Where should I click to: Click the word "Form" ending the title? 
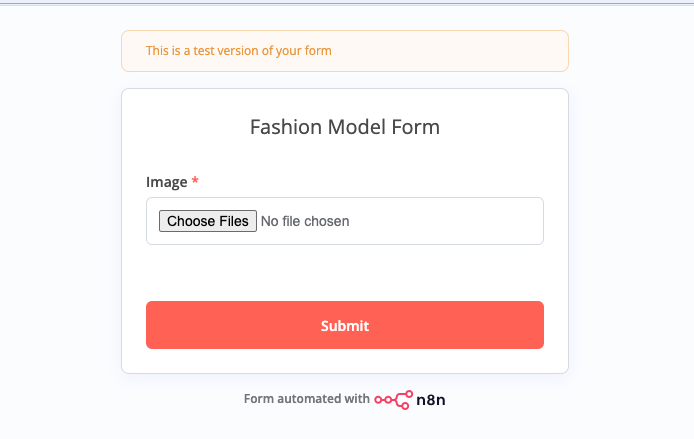pyautogui.click(x=416, y=128)
